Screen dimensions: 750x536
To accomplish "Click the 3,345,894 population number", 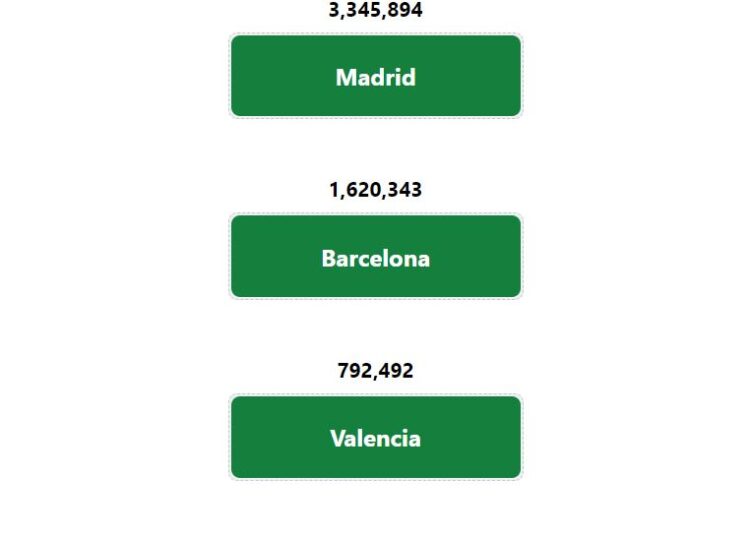I will pyautogui.click(x=375, y=10).
